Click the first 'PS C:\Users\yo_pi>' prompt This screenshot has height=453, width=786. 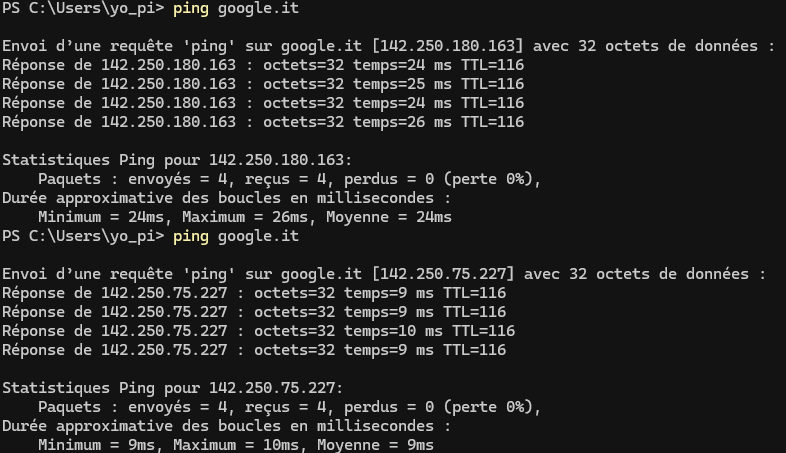[x=83, y=9]
